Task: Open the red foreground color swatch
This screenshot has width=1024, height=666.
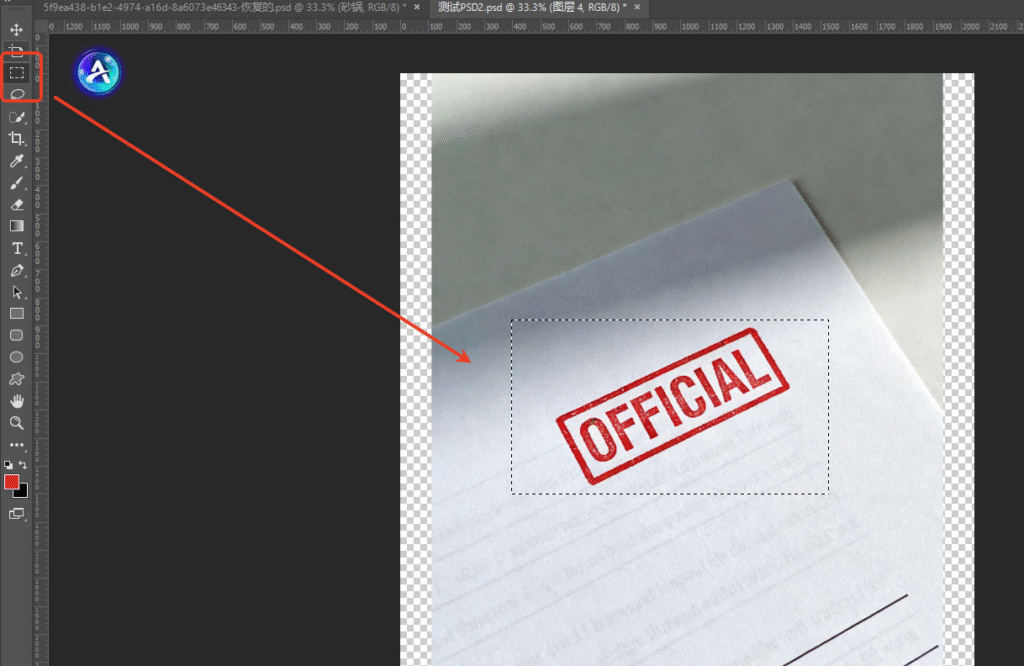Action: pos(12,481)
